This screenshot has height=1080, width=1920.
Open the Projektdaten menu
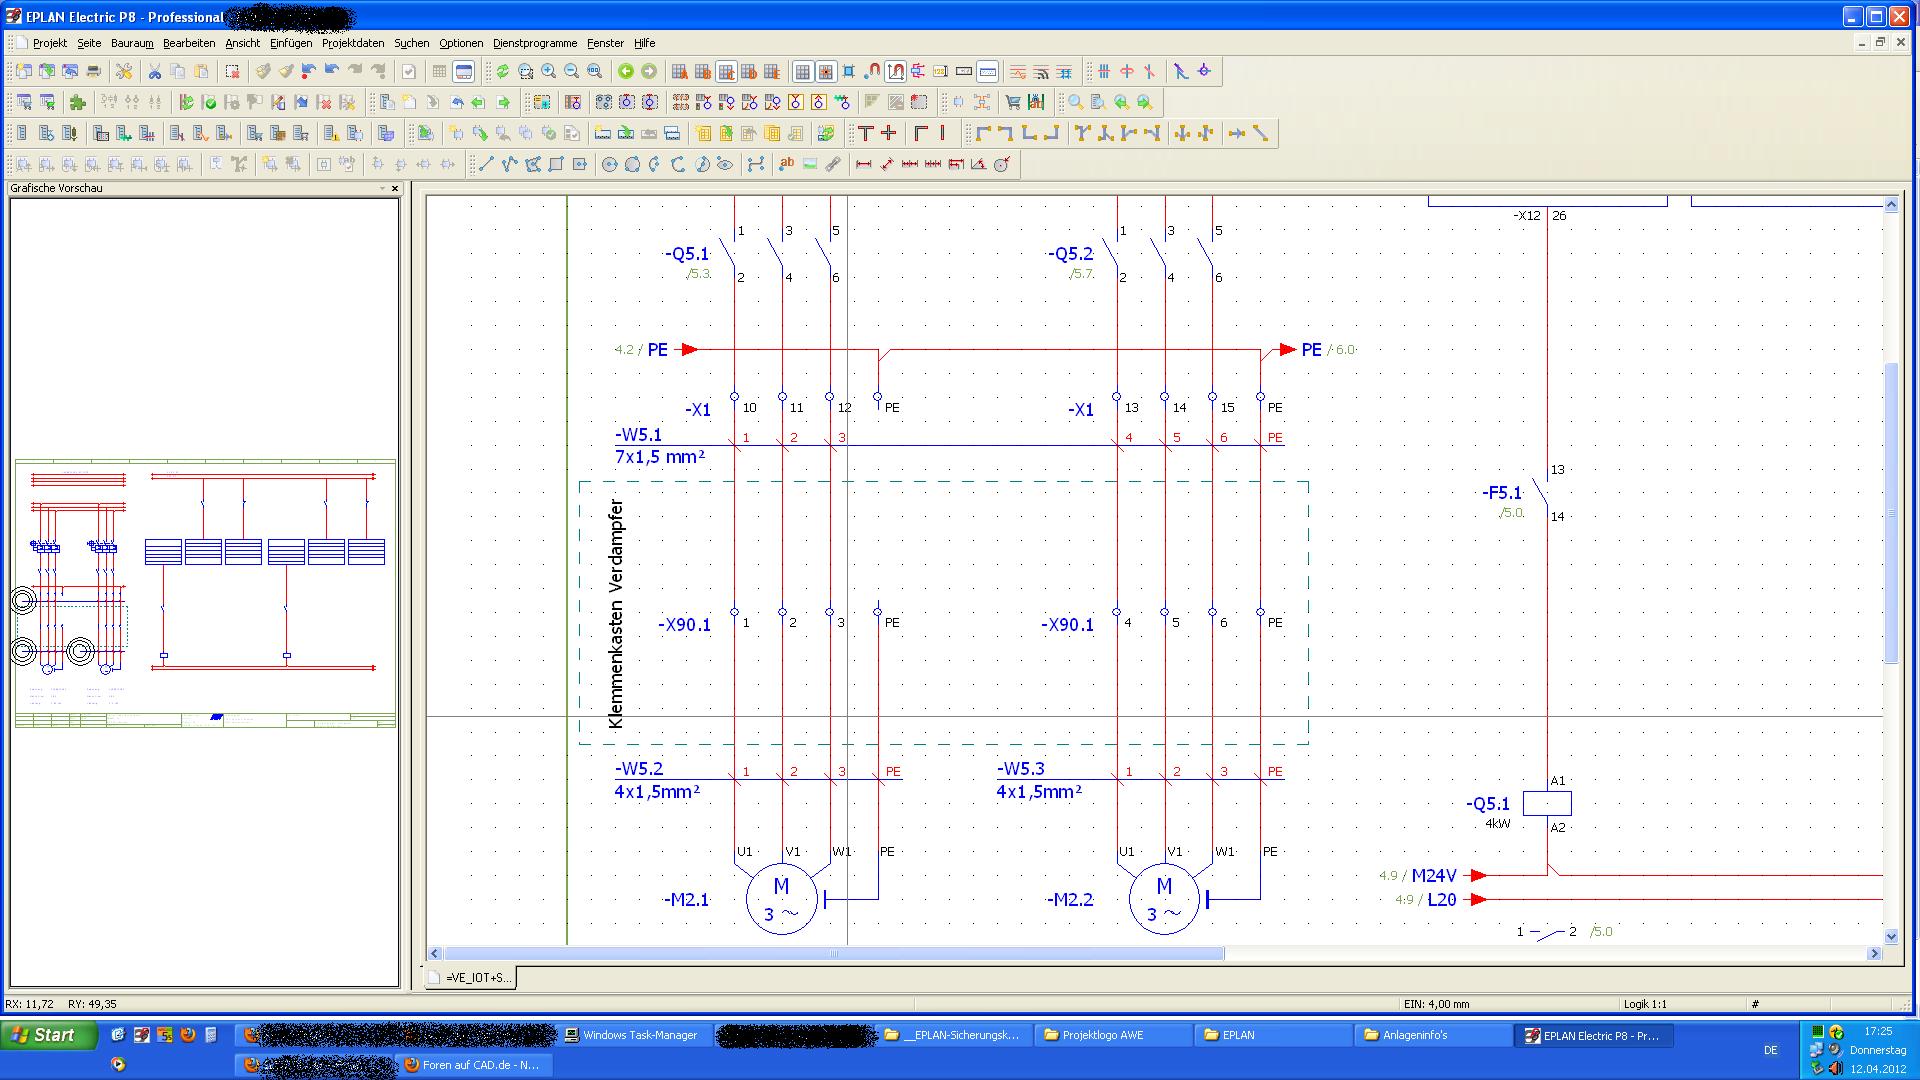(x=353, y=43)
